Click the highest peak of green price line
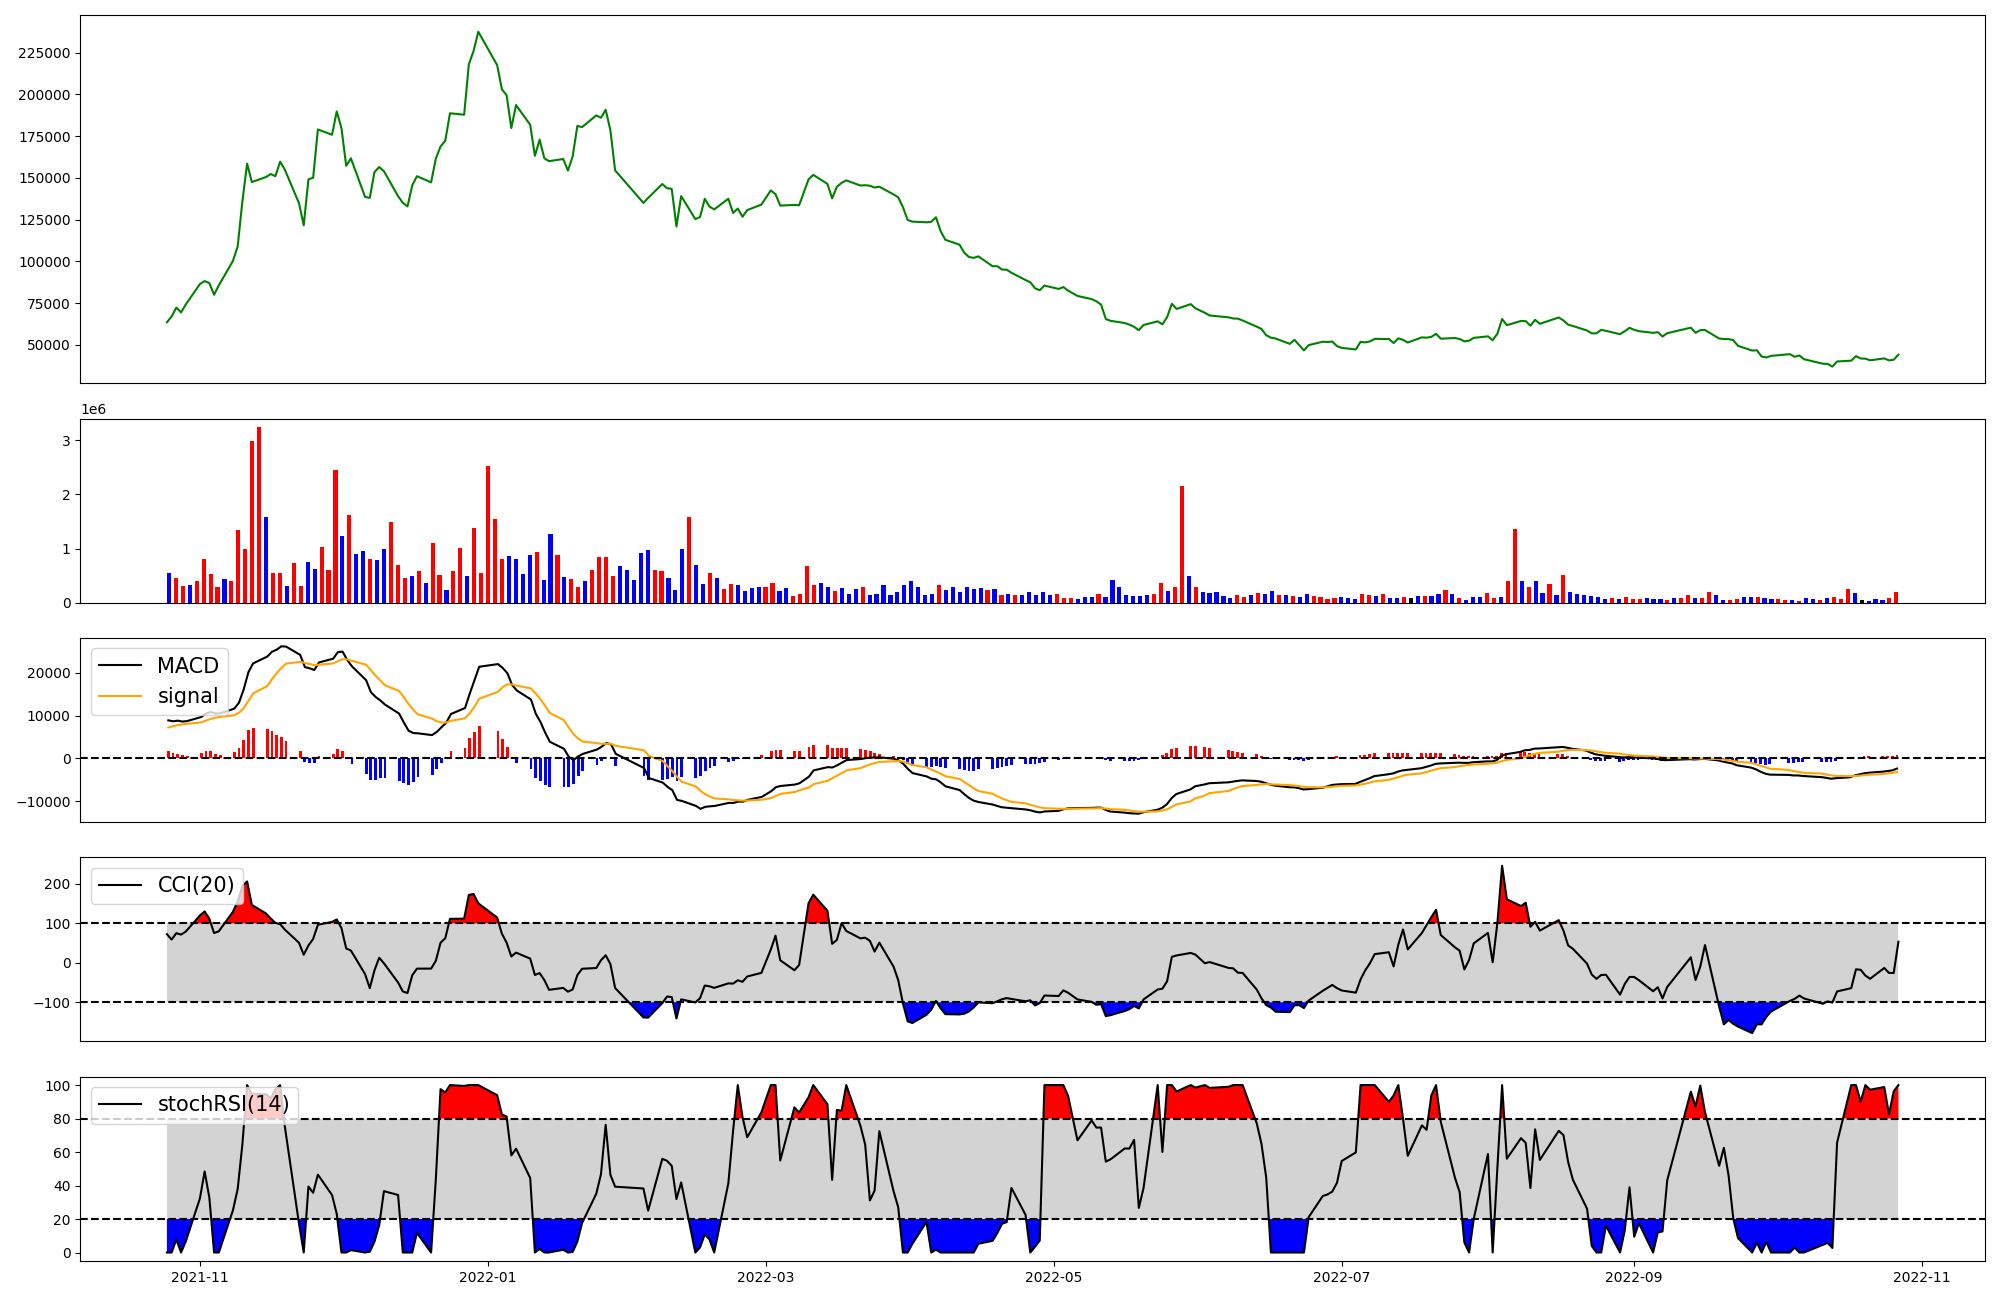The image size is (2000, 1300). pyautogui.click(x=478, y=33)
